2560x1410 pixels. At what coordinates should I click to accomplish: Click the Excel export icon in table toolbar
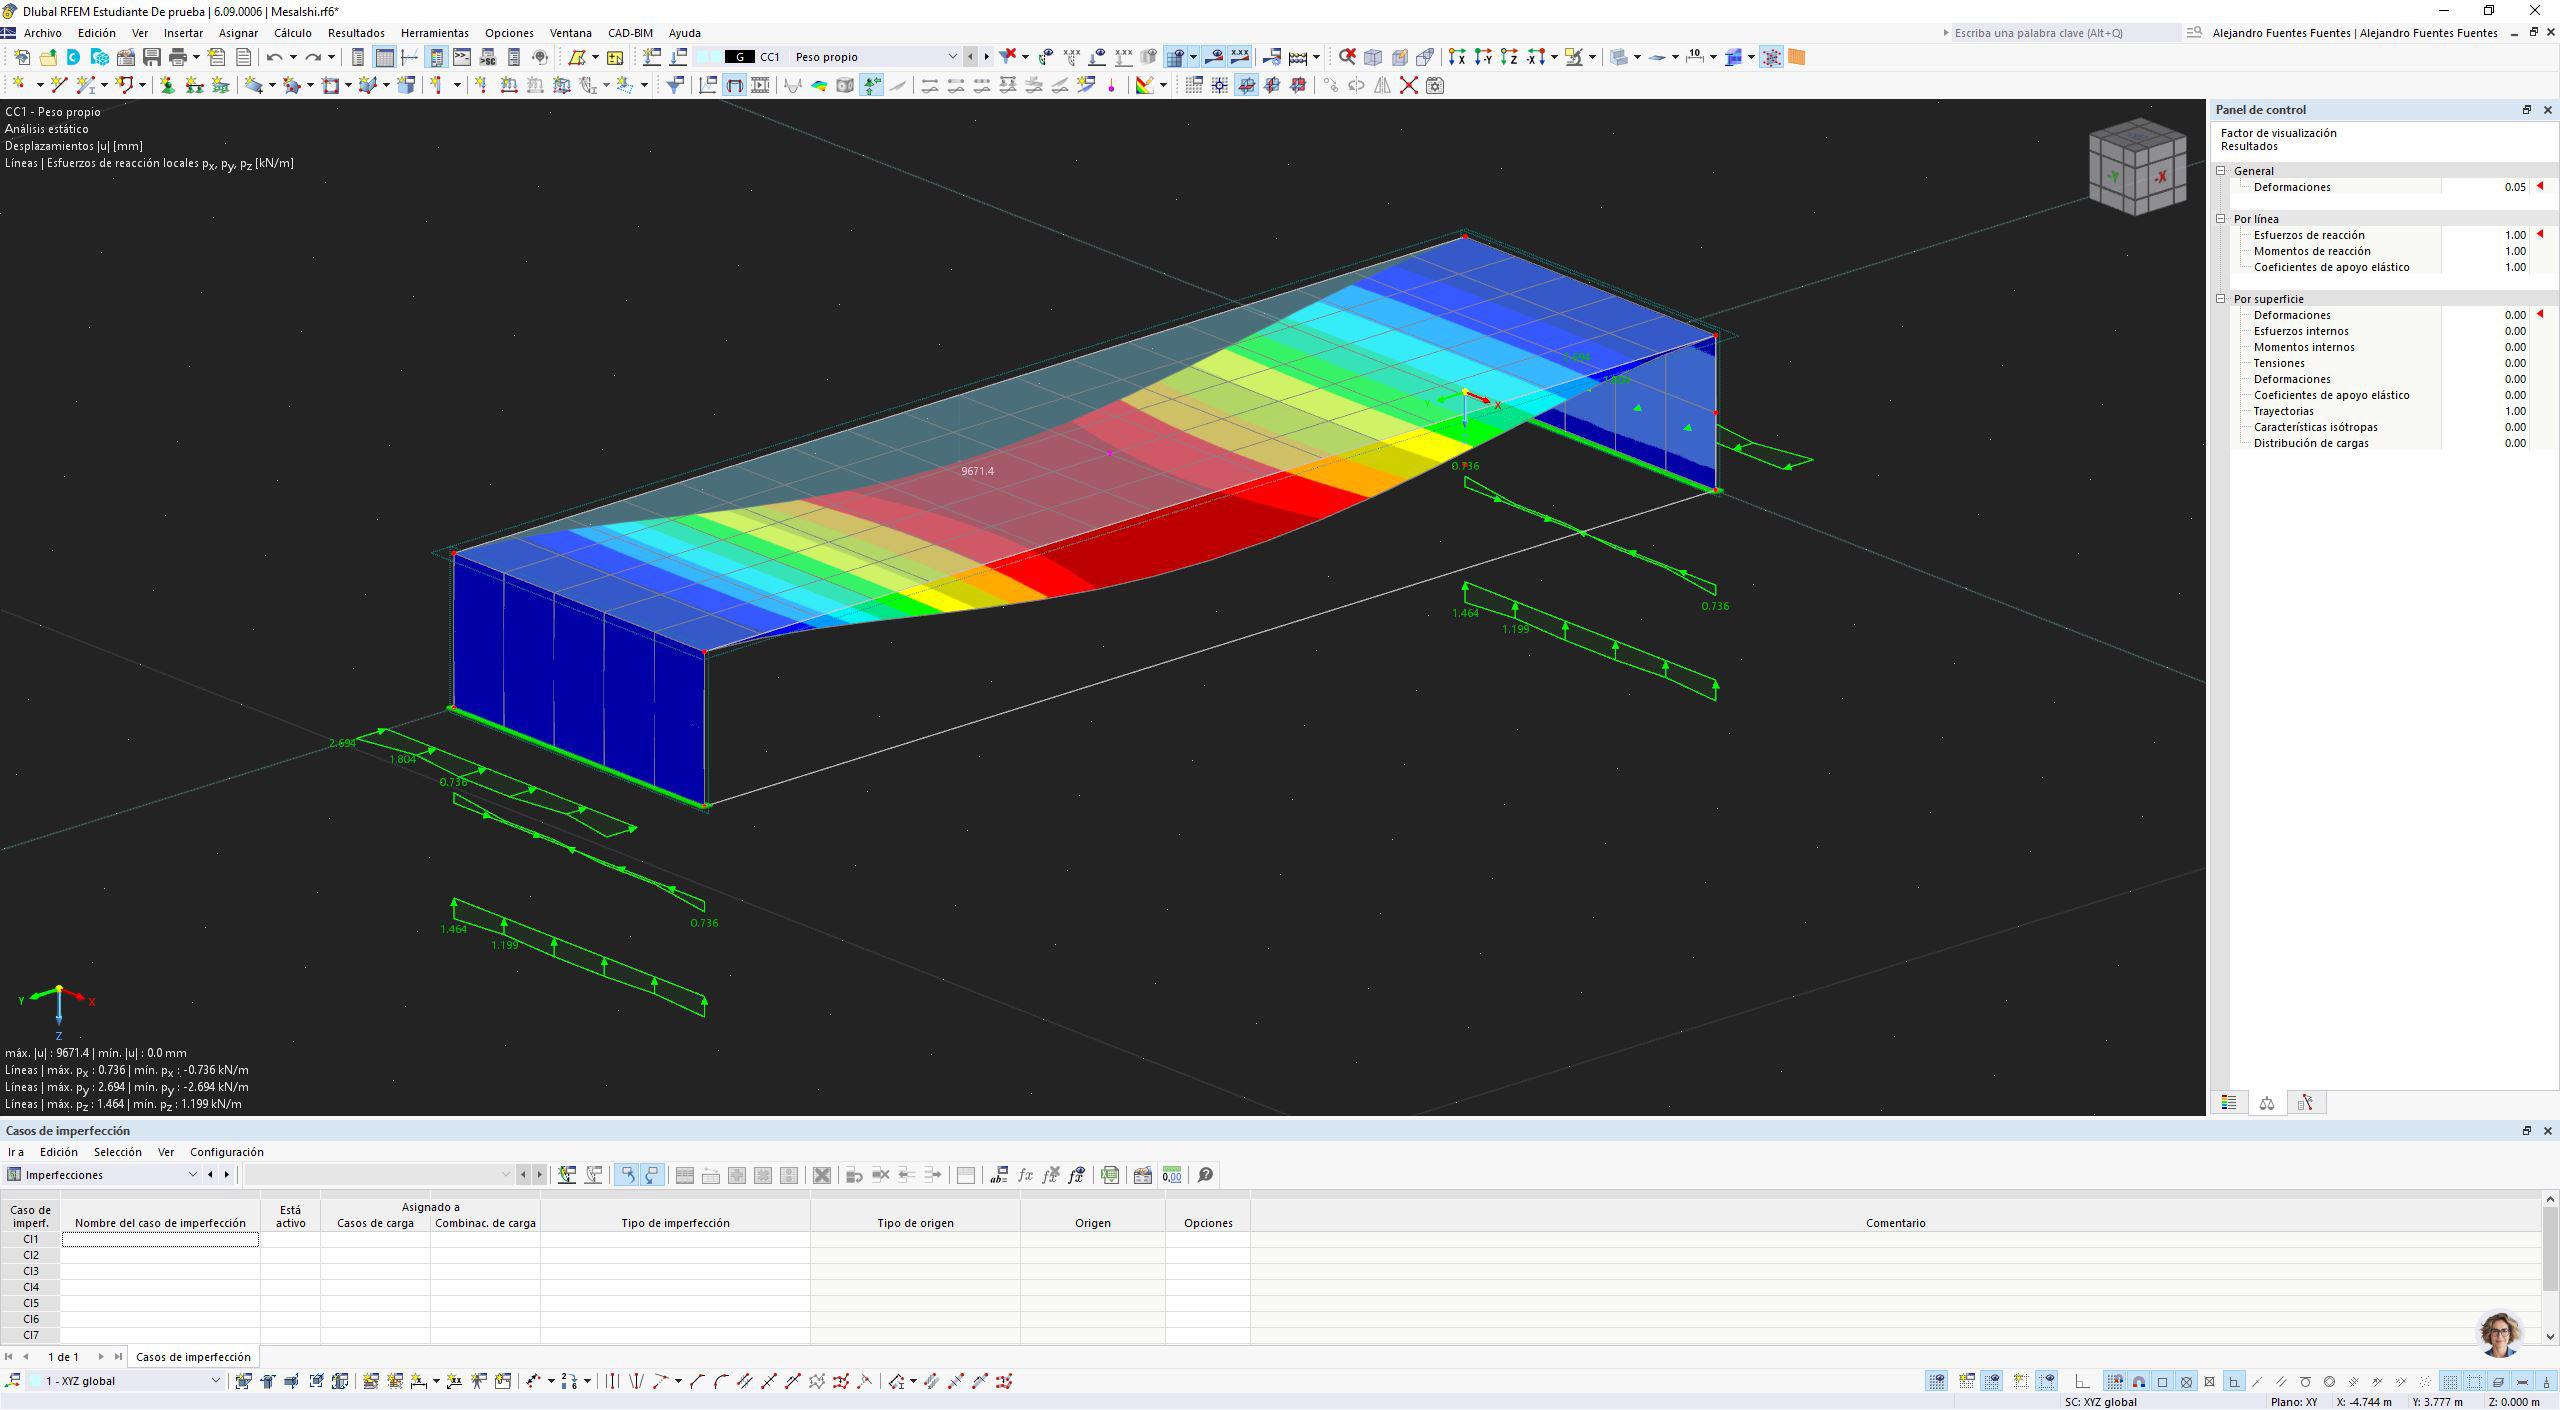(x=1109, y=1175)
